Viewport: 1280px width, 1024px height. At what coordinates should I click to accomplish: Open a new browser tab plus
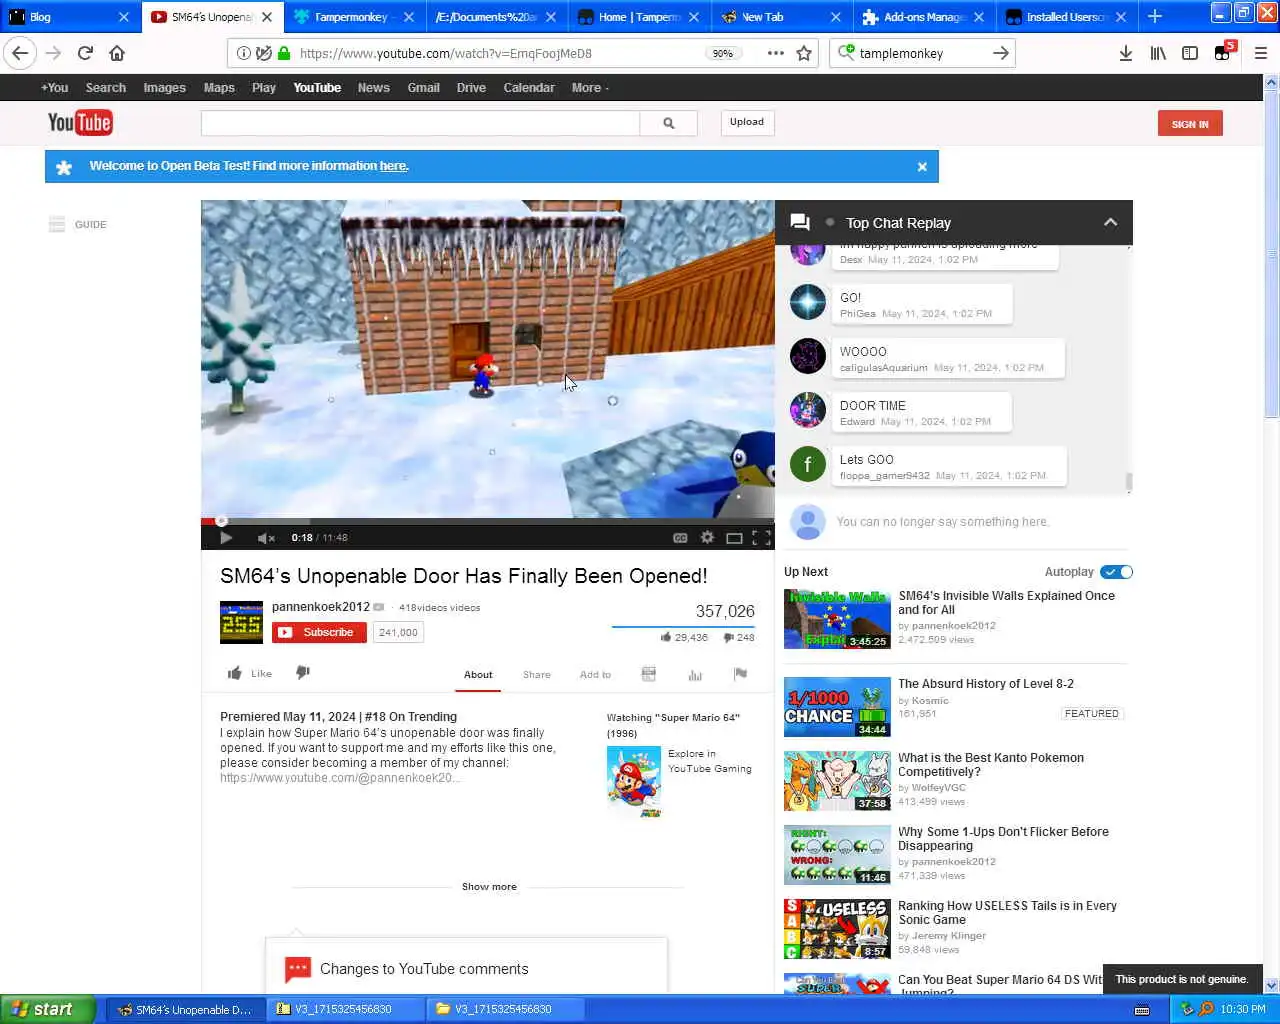(1155, 16)
